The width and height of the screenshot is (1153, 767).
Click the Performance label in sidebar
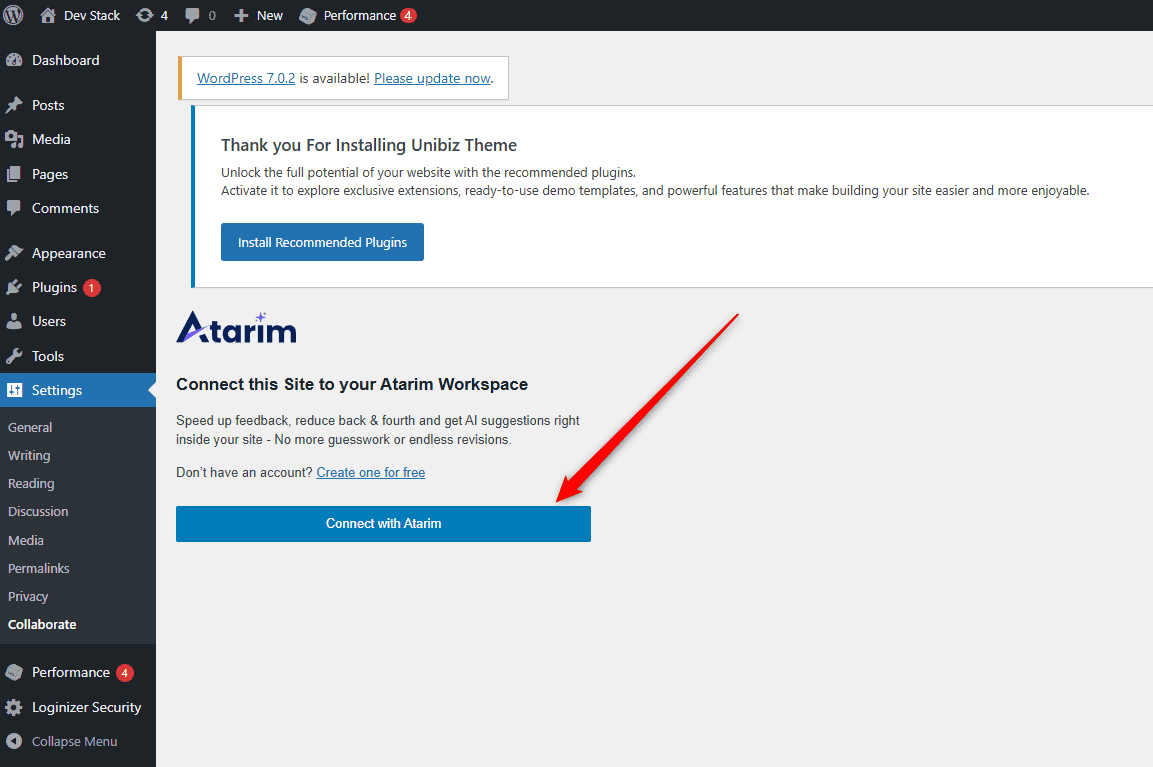coord(71,672)
